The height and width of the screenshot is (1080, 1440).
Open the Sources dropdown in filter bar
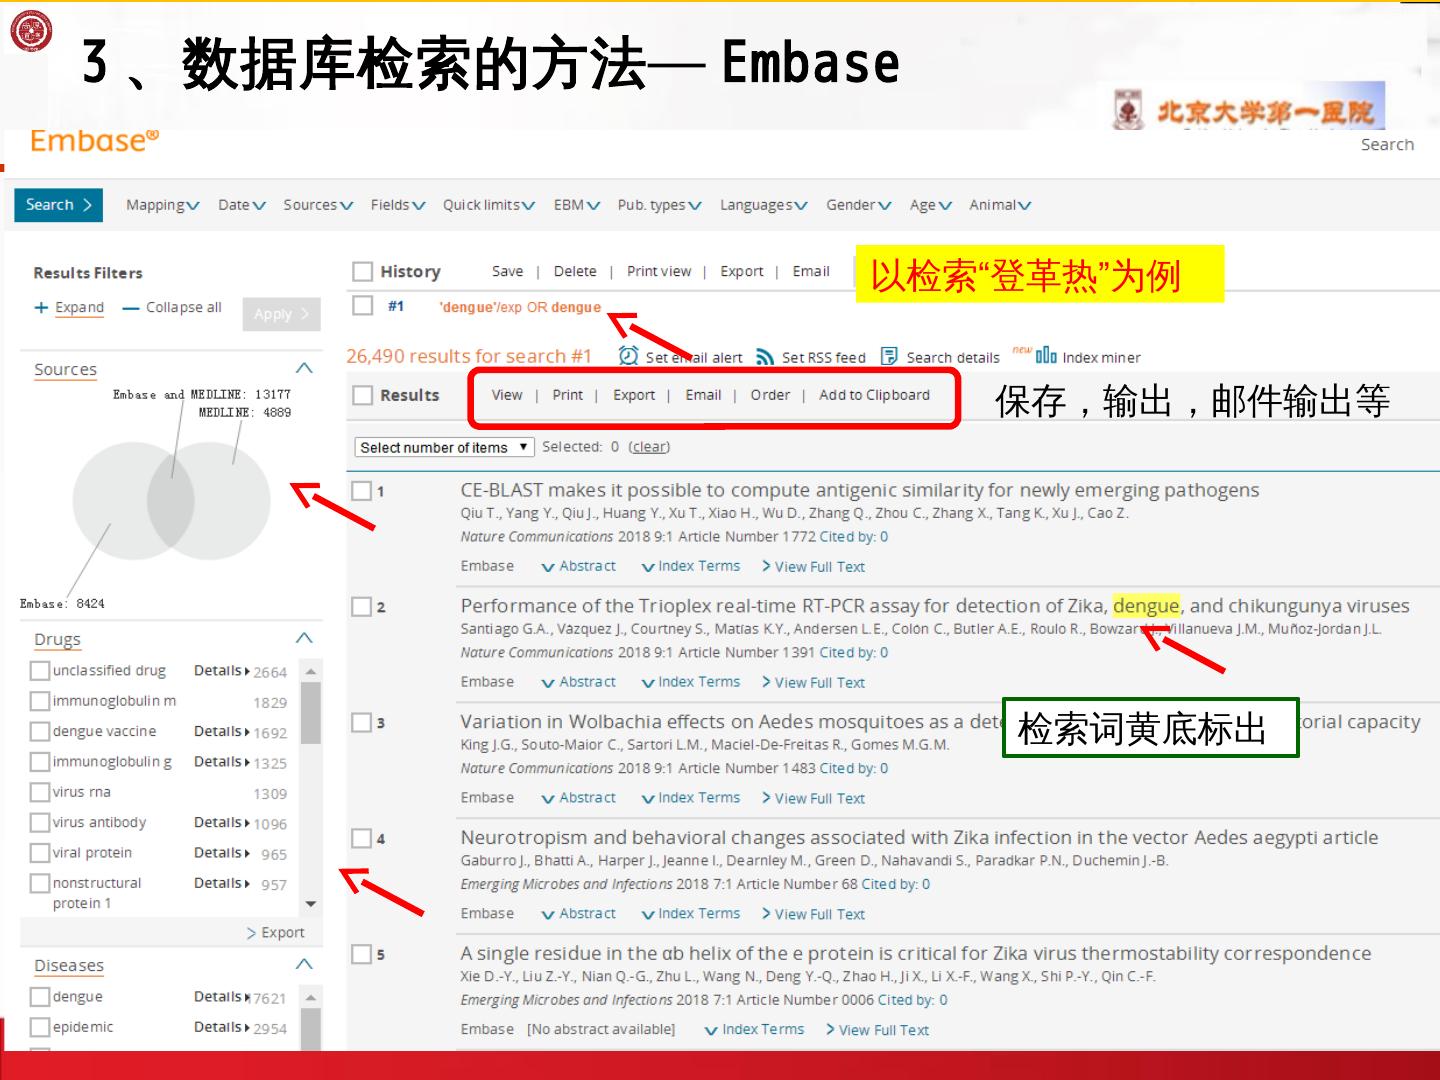pyautogui.click(x=318, y=205)
